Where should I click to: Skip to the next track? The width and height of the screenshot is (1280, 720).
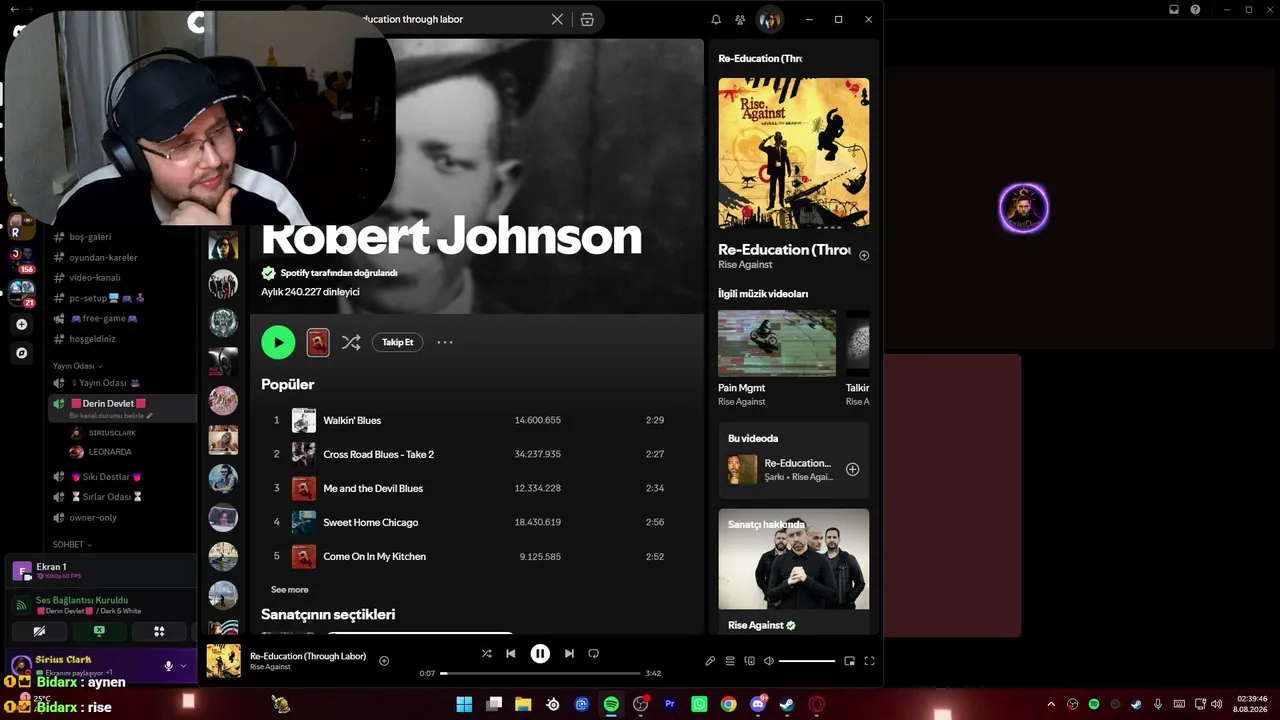[x=569, y=654]
